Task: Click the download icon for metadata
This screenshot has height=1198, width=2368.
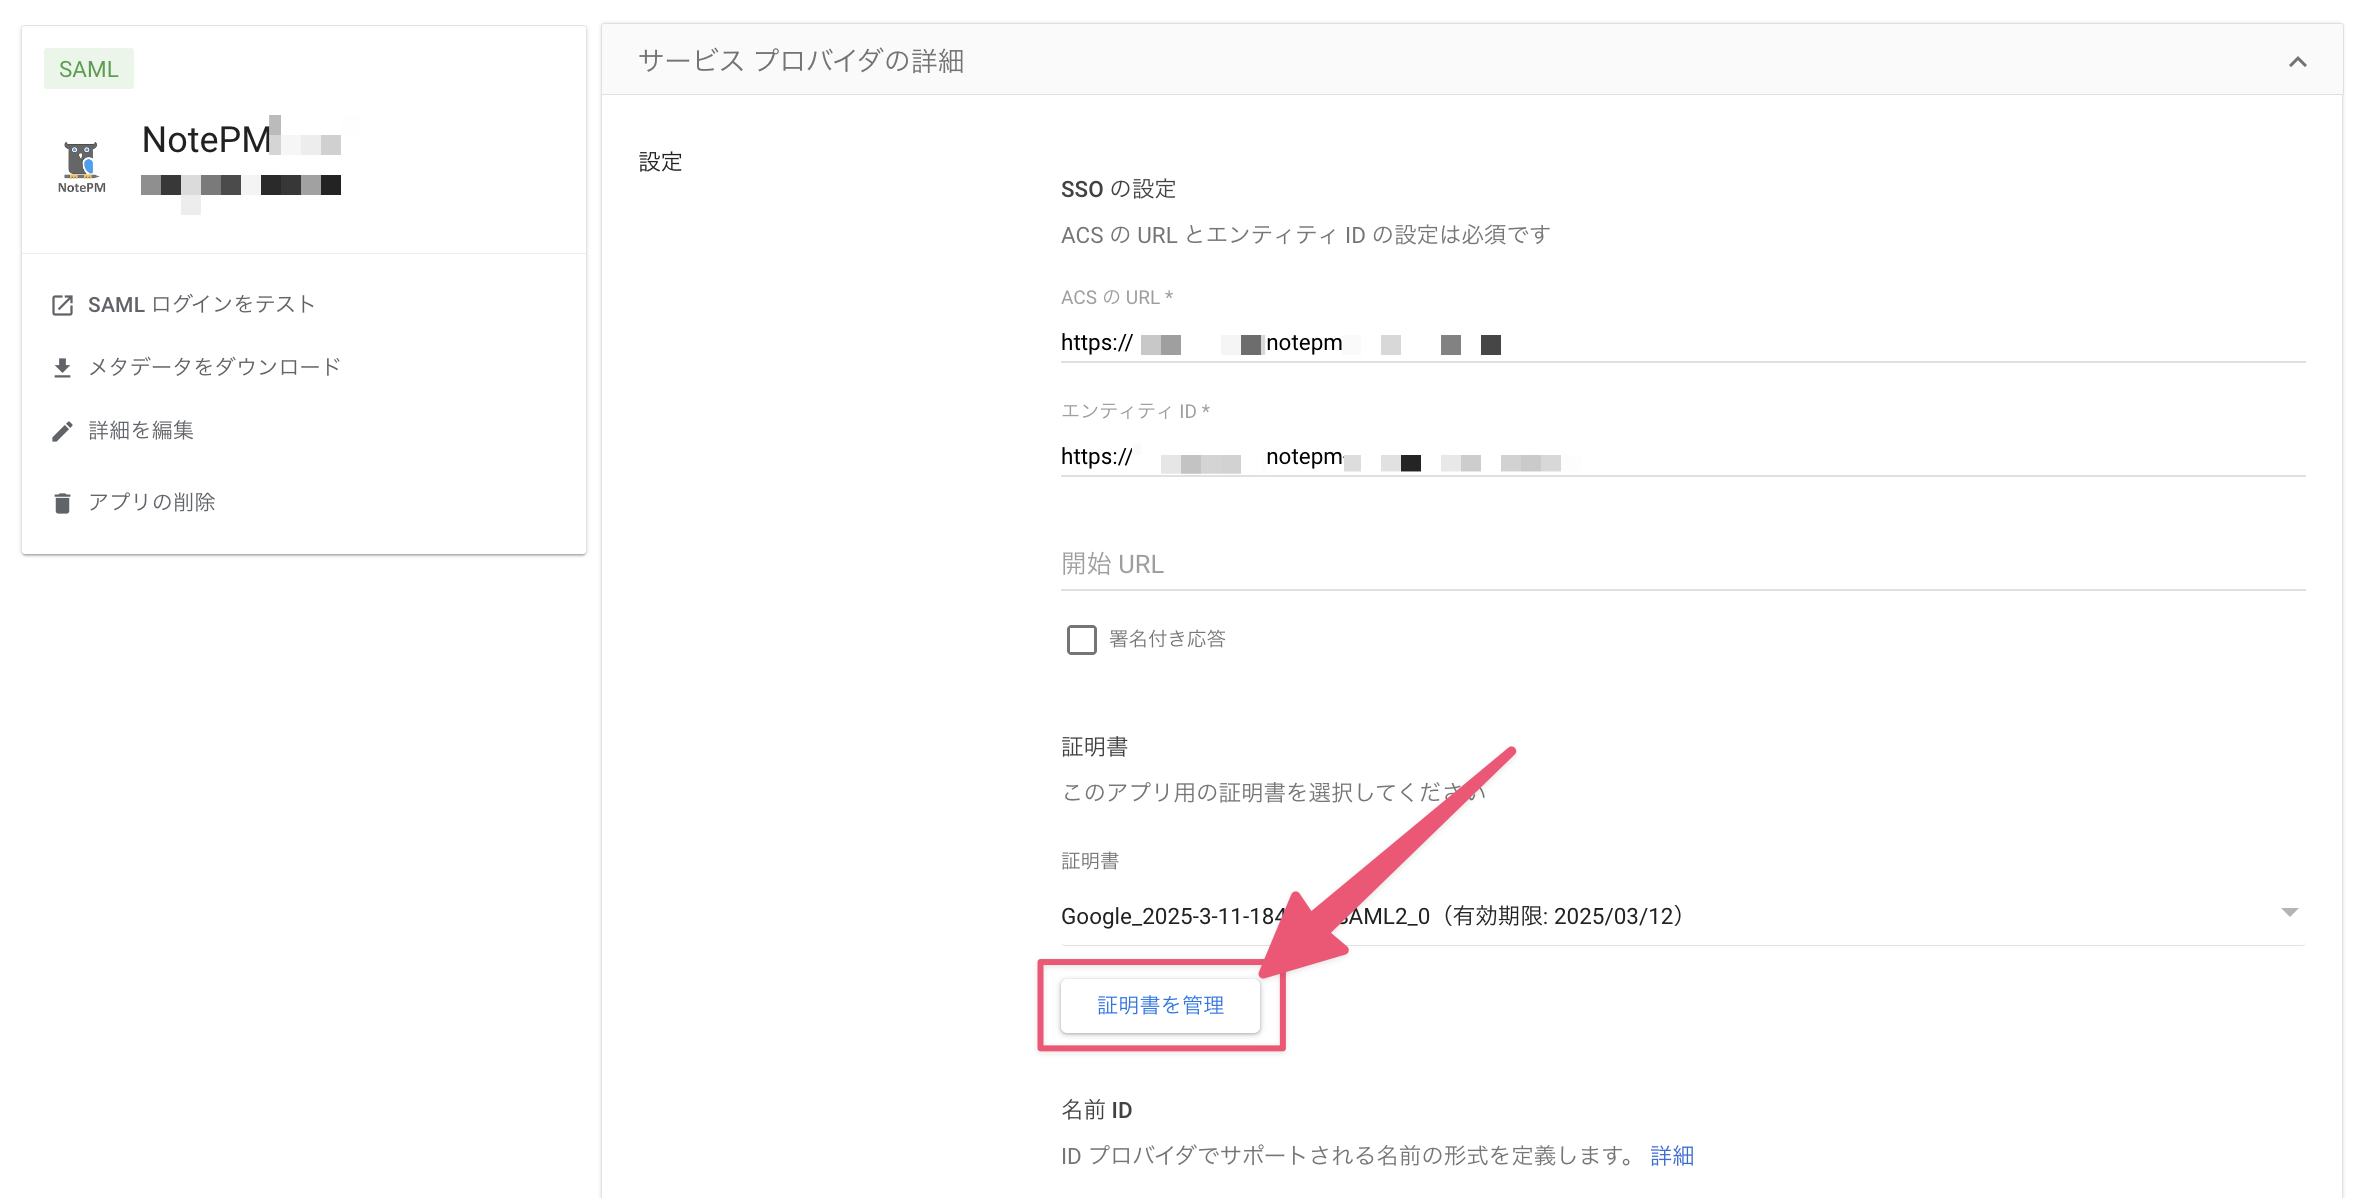Action: coord(62,368)
